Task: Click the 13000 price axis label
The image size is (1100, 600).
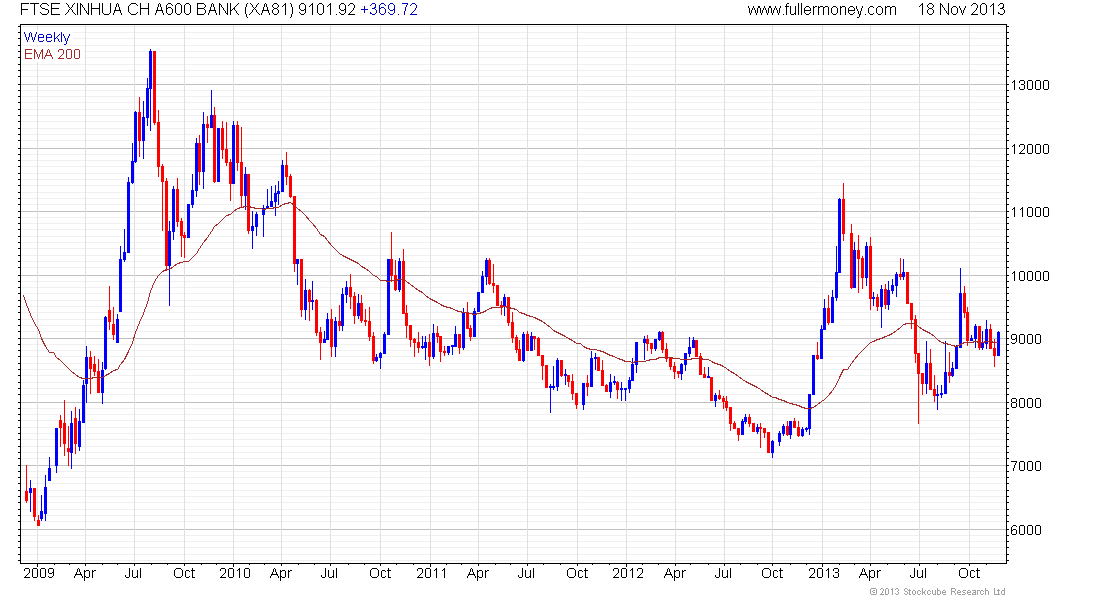Action: (1030, 85)
